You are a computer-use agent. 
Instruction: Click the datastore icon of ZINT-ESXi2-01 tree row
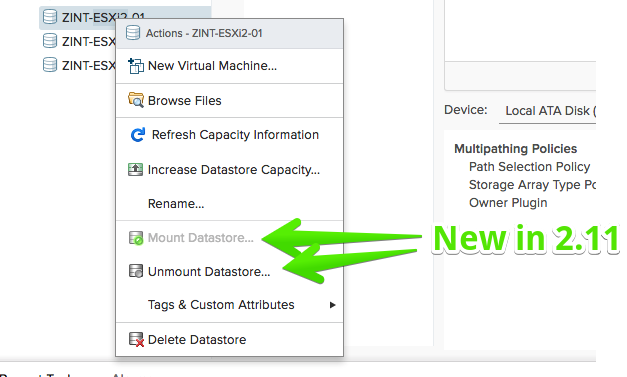[50, 17]
